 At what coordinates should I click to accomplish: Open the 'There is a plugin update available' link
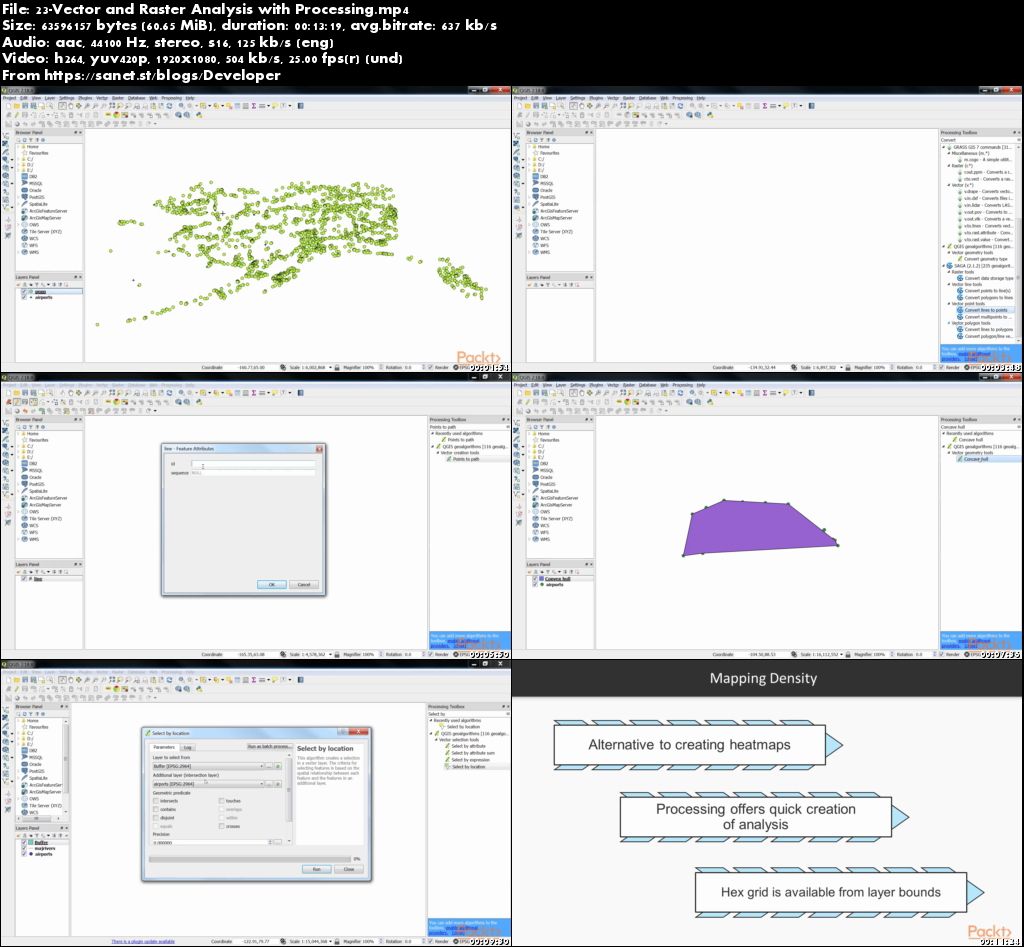(143, 942)
